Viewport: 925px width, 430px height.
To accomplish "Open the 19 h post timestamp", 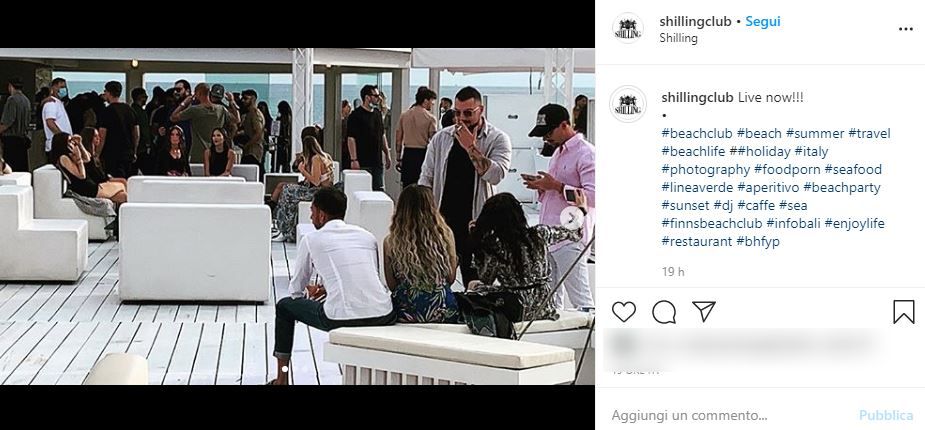I will 673,272.
